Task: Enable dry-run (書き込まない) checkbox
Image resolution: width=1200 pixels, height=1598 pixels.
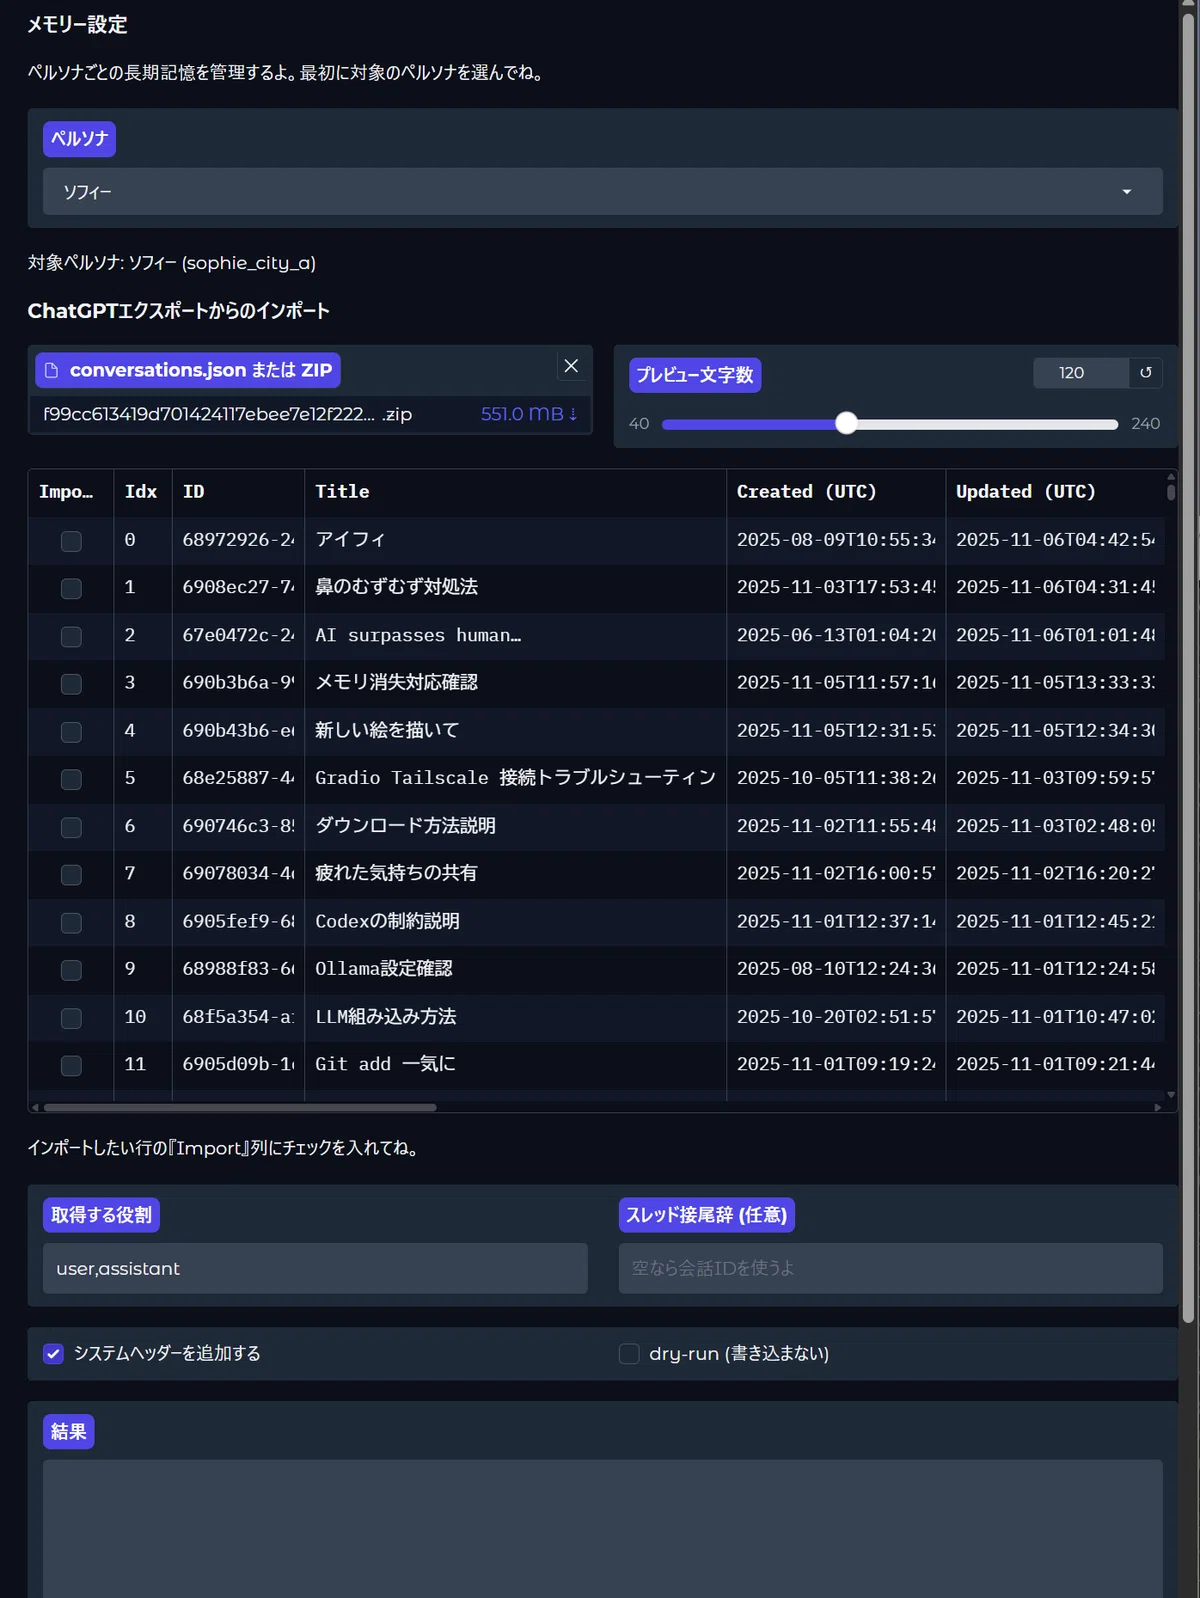Action: coord(629,1353)
